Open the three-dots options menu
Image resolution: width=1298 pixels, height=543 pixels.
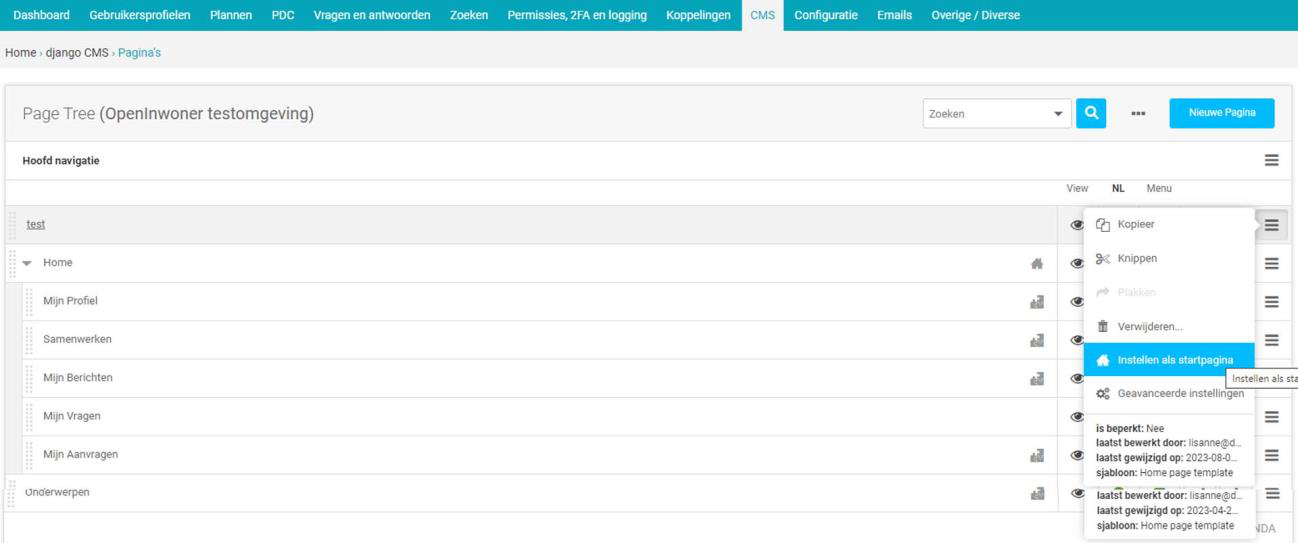1138,114
